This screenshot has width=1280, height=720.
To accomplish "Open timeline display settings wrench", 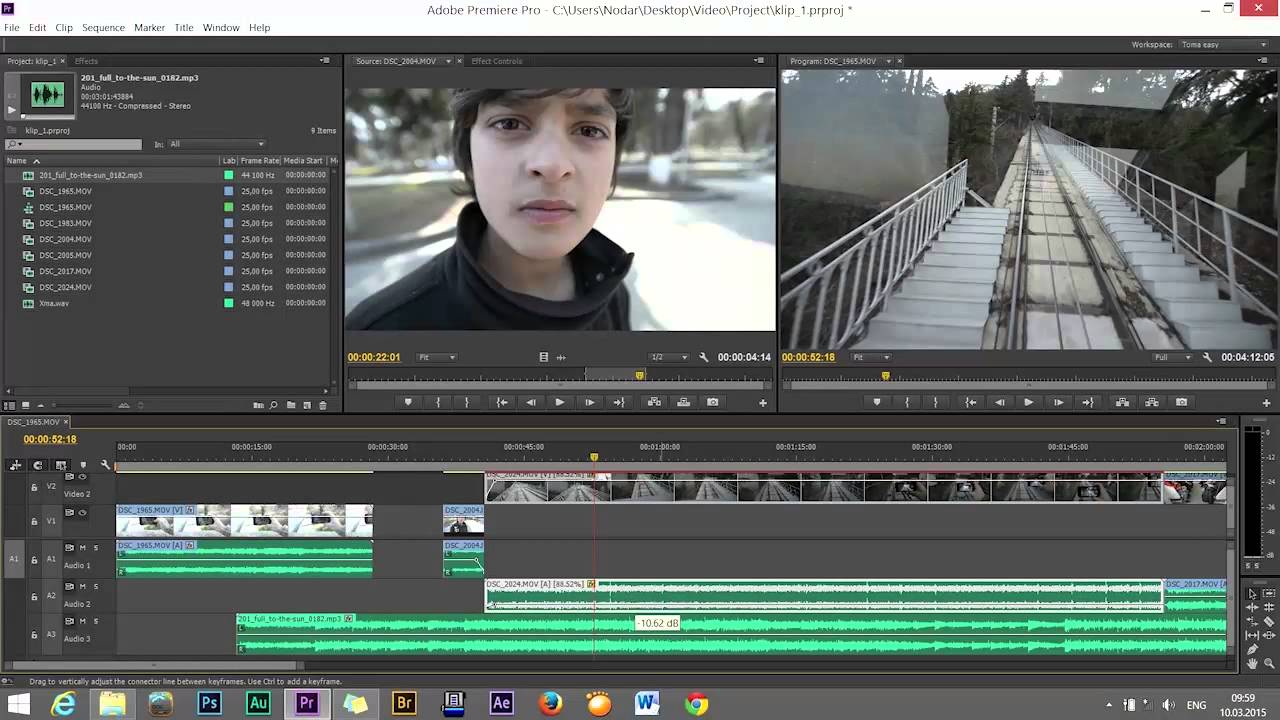I will [105, 465].
